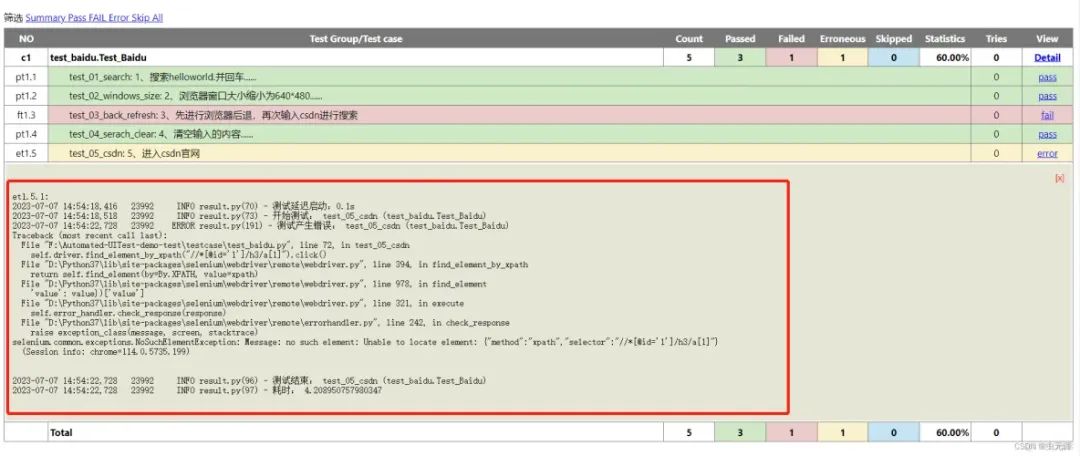The image size is (1080, 456).
Task: Click Failed 1 in Total row
Action: [x=791, y=433]
